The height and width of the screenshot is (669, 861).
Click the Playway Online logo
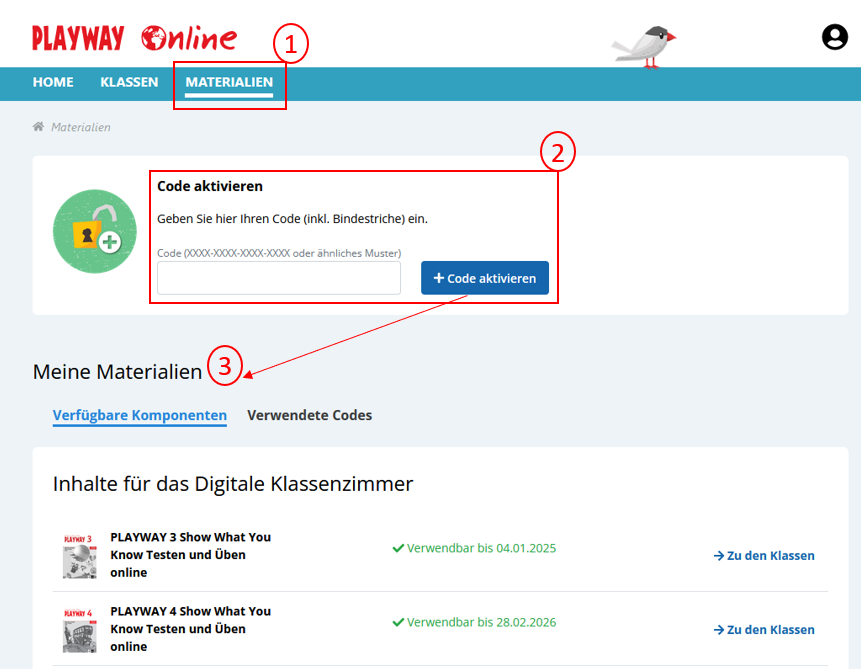point(135,38)
